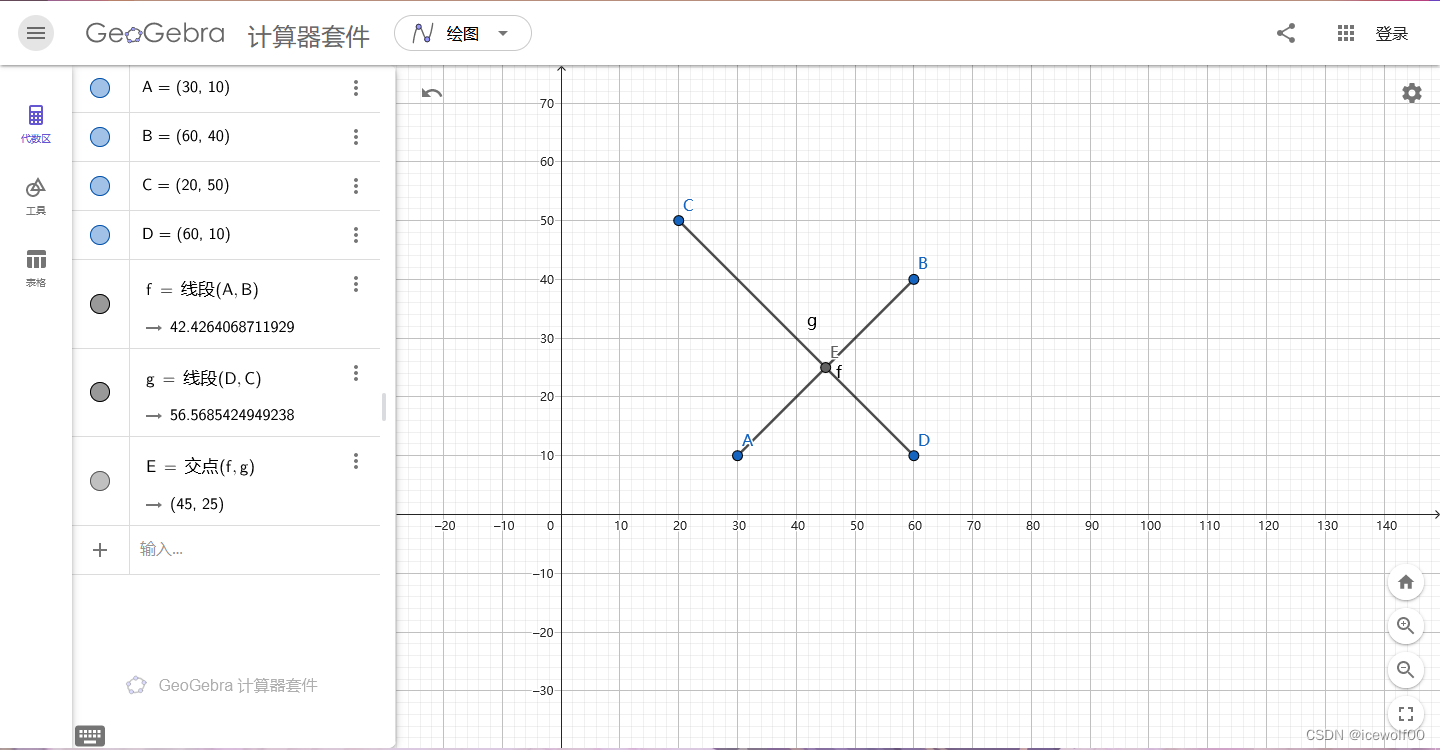Click the zoom out magnifier button

pos(1406,670)
